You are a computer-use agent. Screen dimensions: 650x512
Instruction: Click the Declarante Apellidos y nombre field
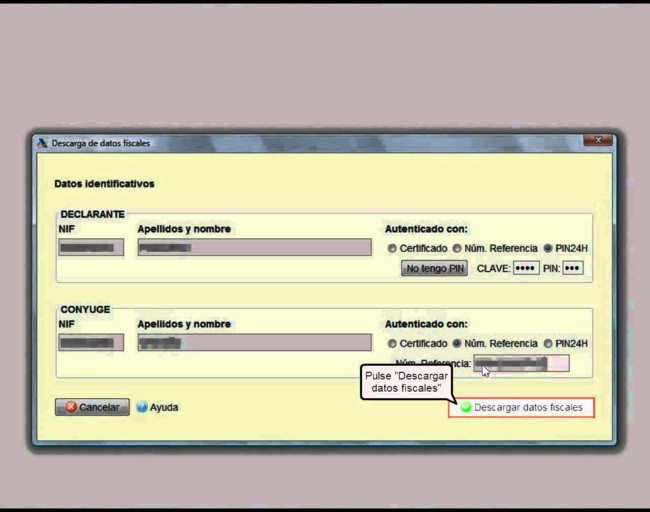254,247
